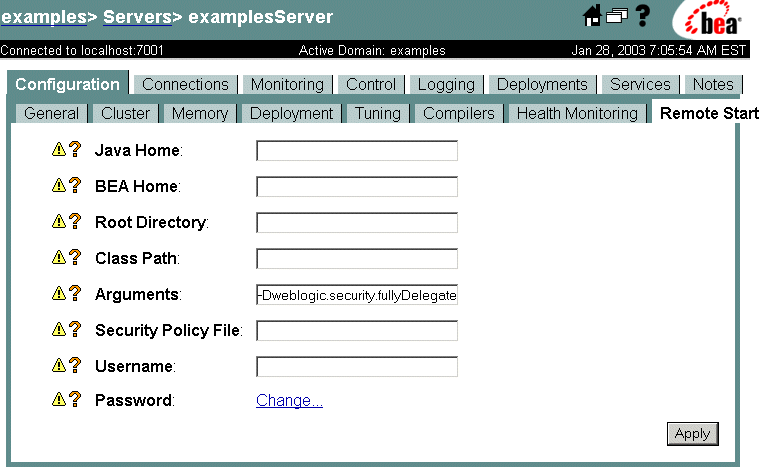Click warning triangle beside Class Path
This screenshot has height=470, width=765.
click(59, 257)
